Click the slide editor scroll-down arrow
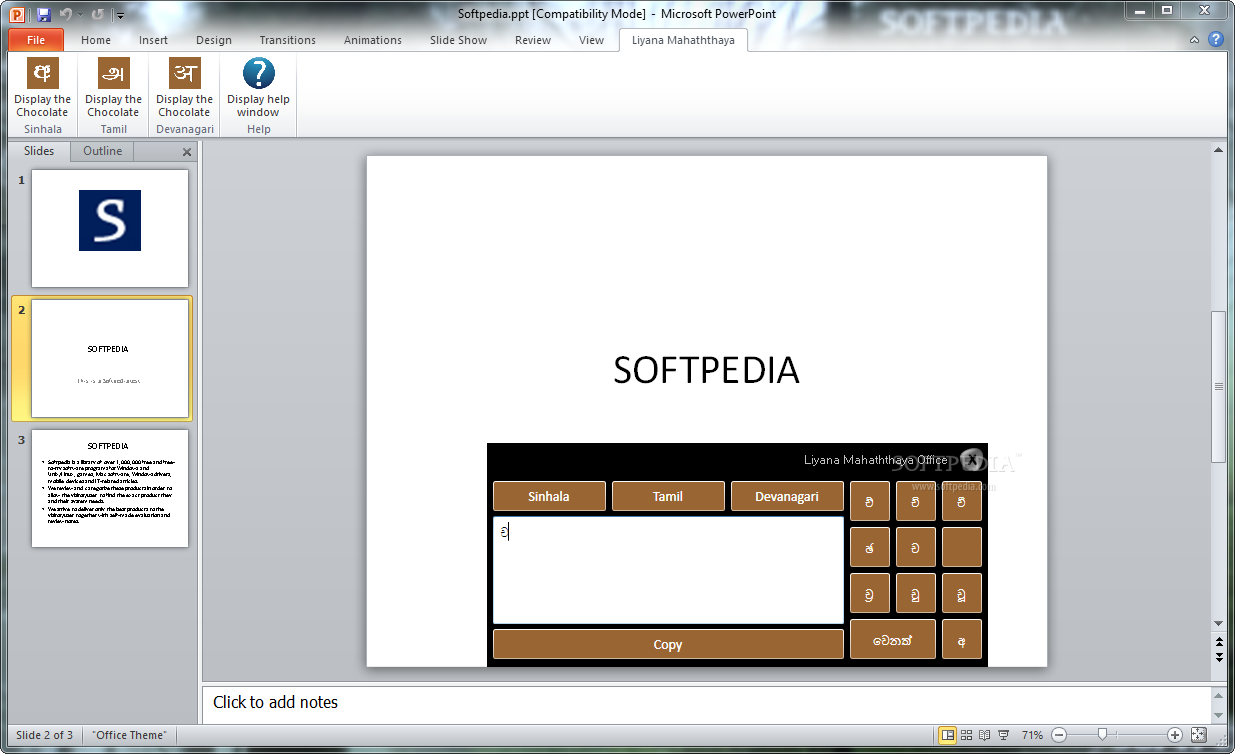This screenshot has width=1235, height=754. coord(1219,622)
